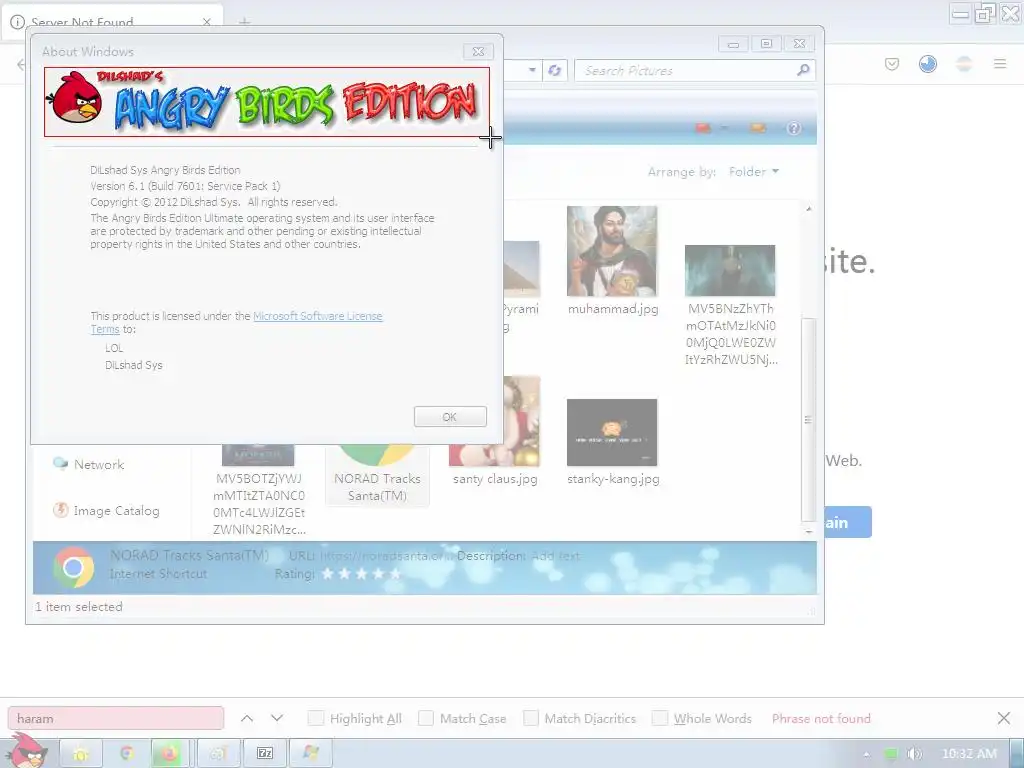Click the Firefox back arrow button
This screenshot has width=1024, height=768.
[21, 64]
